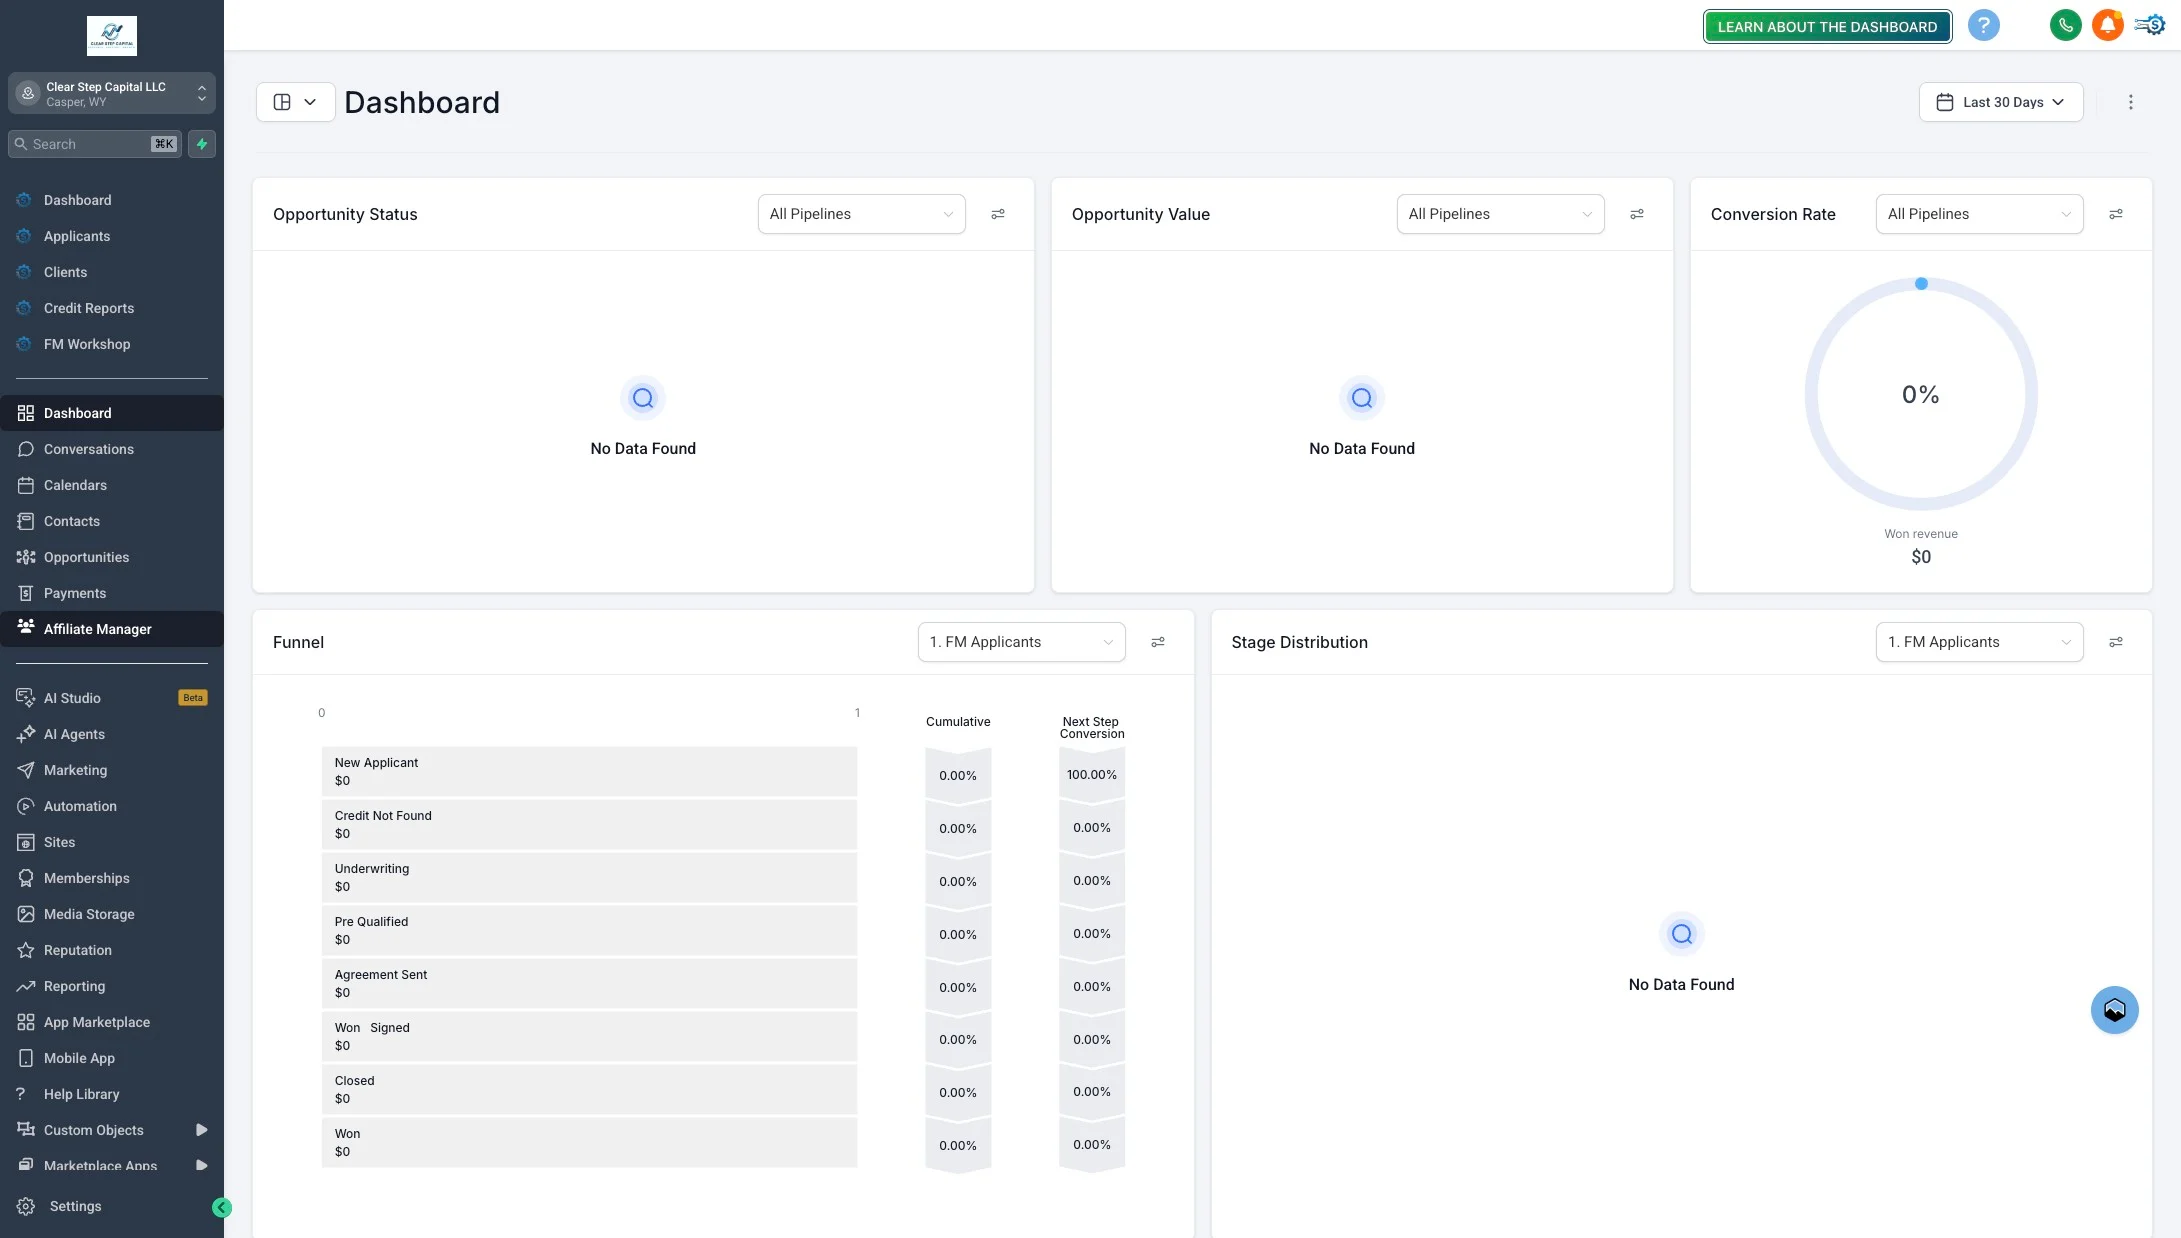Image resolution: width=2181 pixels, height=1238 pixels.
Task: Open Opportunity Value All Pipelines dropdown
Action: pyautogui.click(x=1500, y=214)
